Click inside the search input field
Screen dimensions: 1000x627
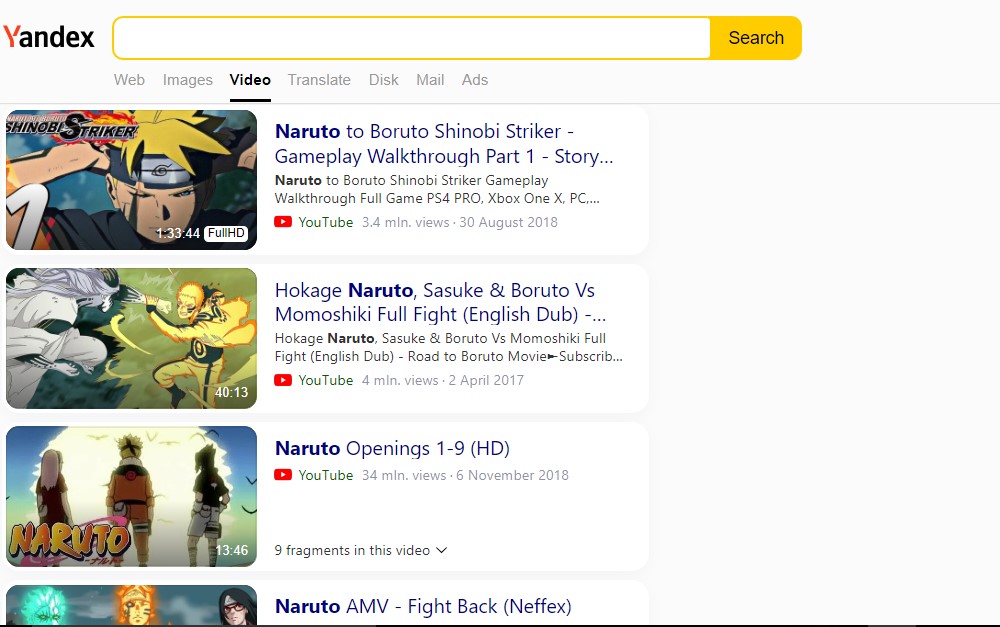pos(412,37)
